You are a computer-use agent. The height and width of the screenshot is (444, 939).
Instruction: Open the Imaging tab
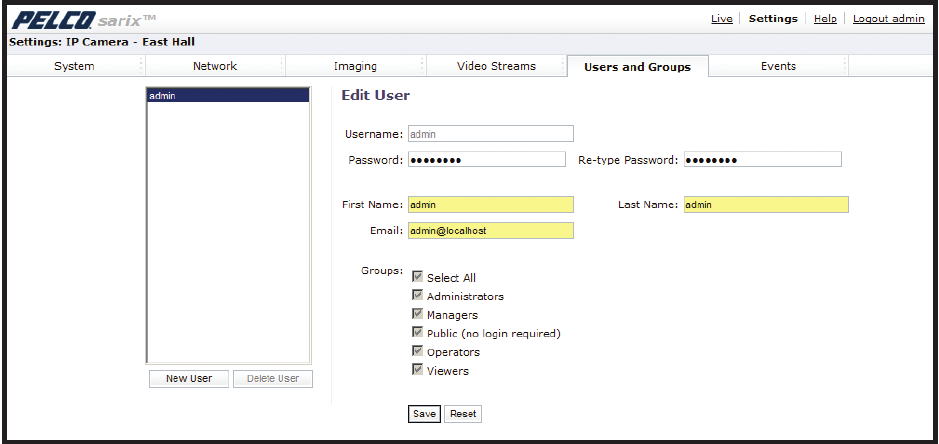click(355, 66)
